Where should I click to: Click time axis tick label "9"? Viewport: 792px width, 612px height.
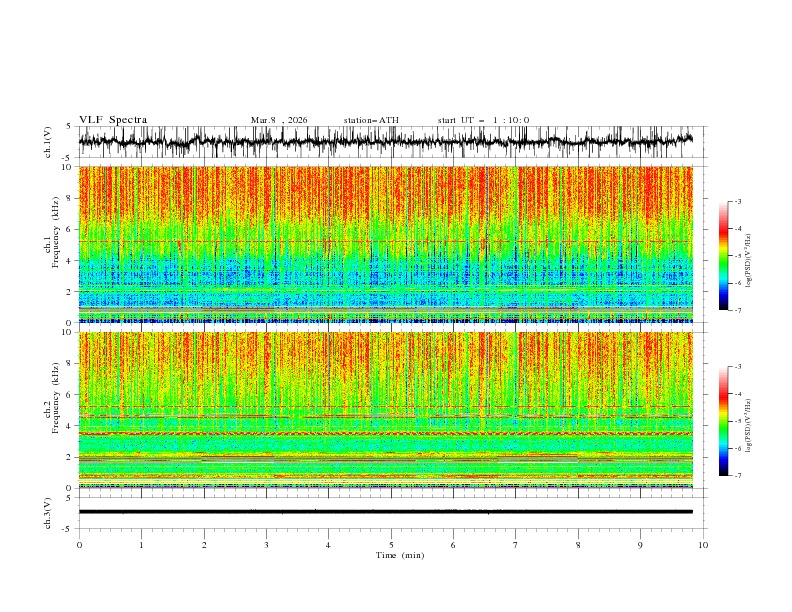pos(640,545)
